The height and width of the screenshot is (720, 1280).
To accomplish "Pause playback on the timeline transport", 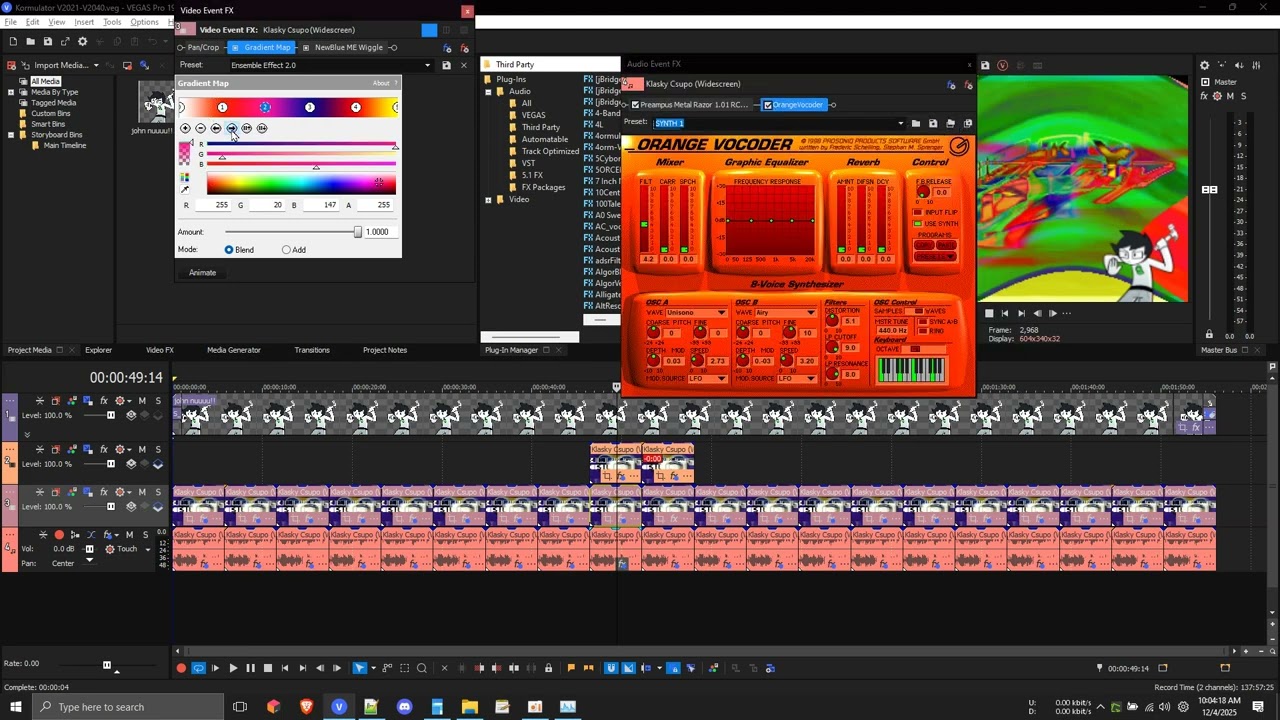I will (x=250, y=668).
